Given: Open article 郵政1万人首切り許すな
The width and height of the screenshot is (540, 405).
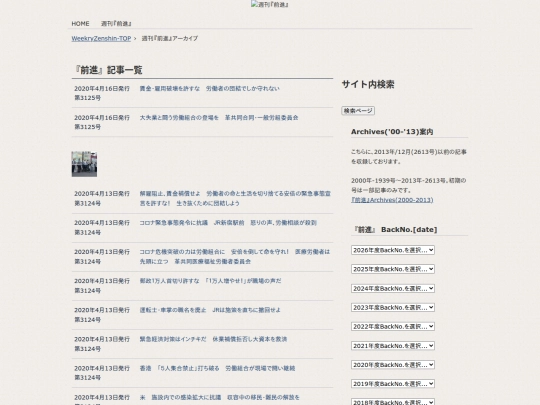Looking at the screenshot, I should [x=210, y=281].
